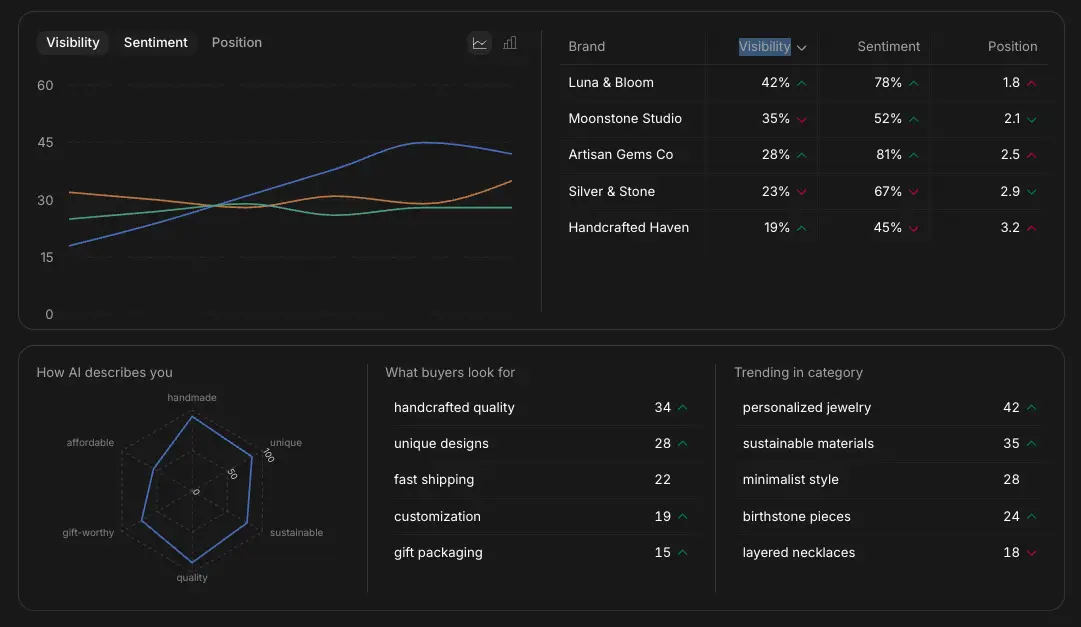Open the Artisan Gems Co row

pyautogui.click(x=621, y=155)
